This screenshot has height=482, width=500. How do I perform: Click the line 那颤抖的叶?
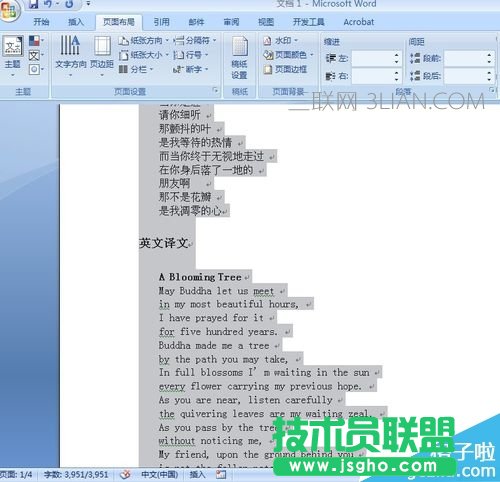click(185, 129)
